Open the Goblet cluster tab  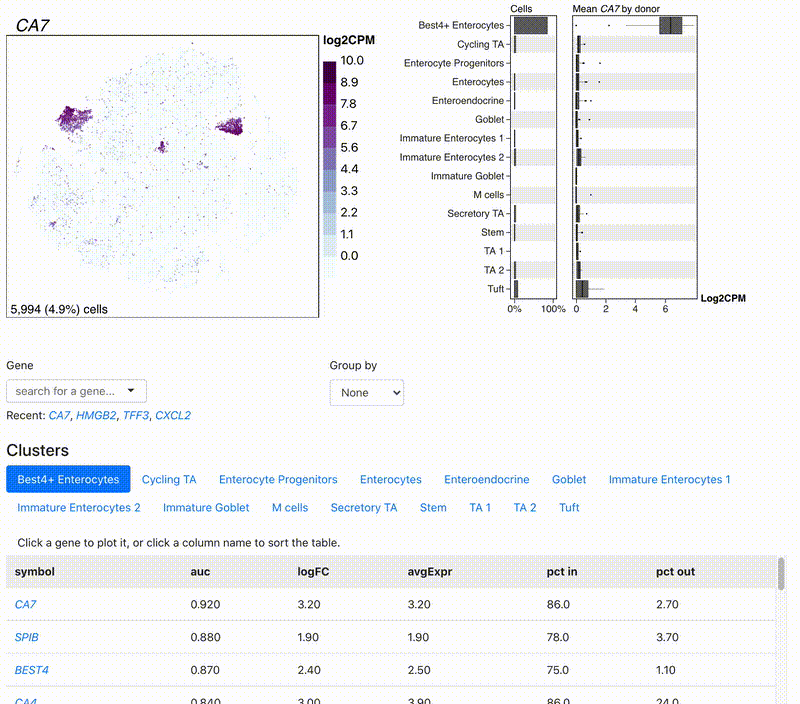click(x=569, y=479)
